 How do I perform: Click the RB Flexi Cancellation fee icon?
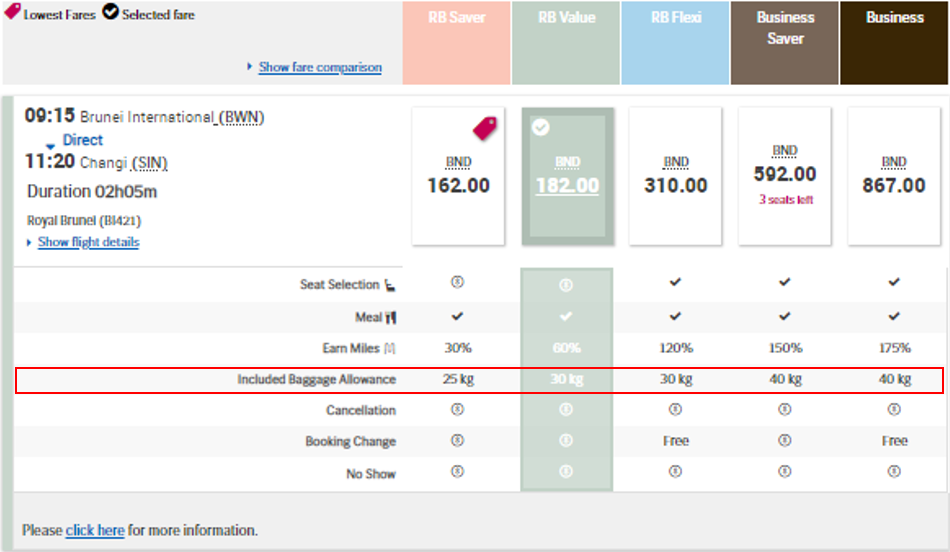click(x=675, y=410)
